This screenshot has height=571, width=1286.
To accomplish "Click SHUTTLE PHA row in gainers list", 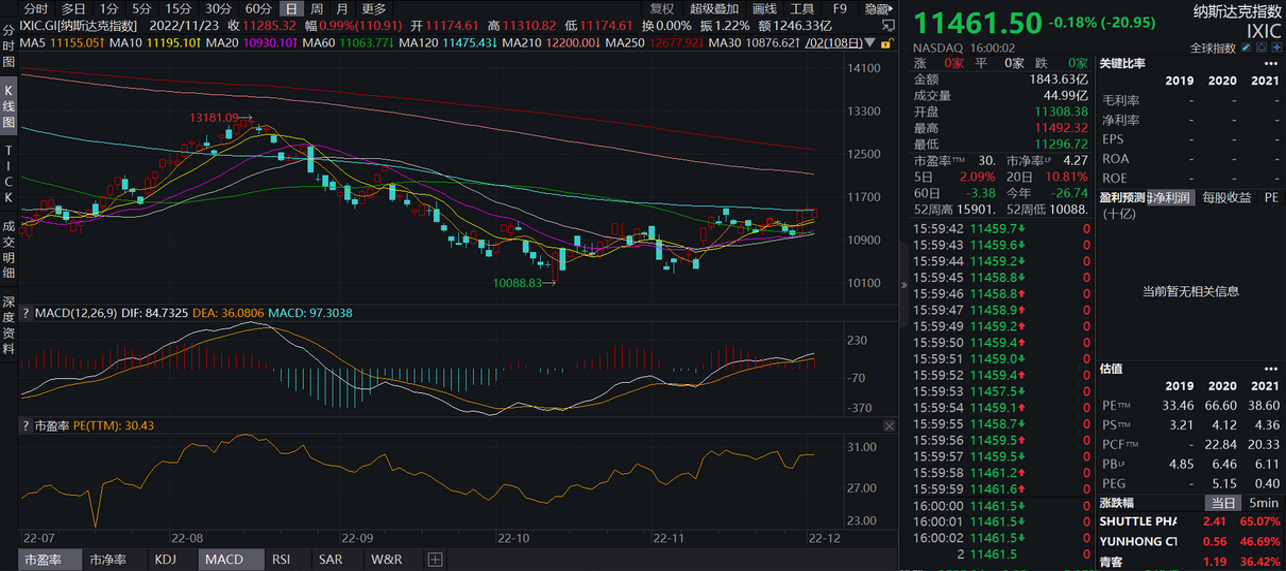I will point(1191,522).
